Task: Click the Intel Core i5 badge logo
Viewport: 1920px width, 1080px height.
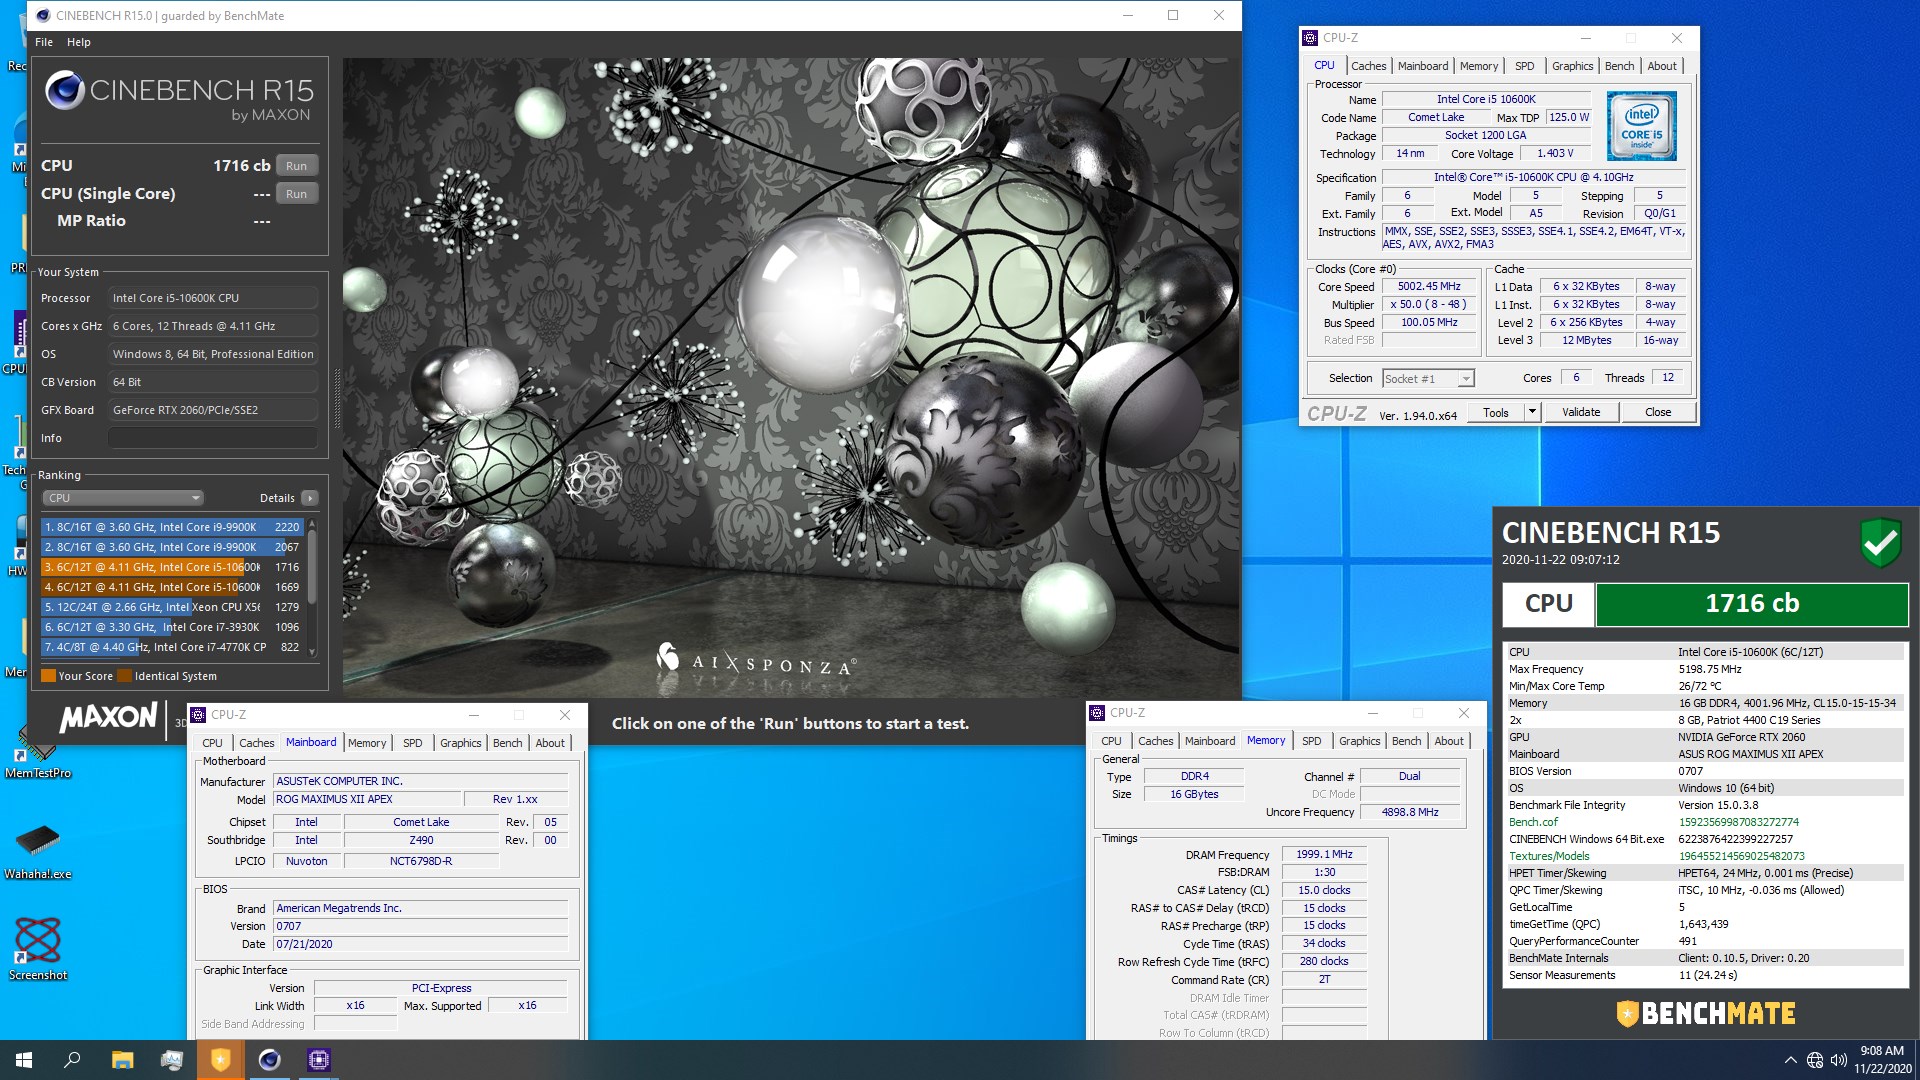Action: (1641, 126)
